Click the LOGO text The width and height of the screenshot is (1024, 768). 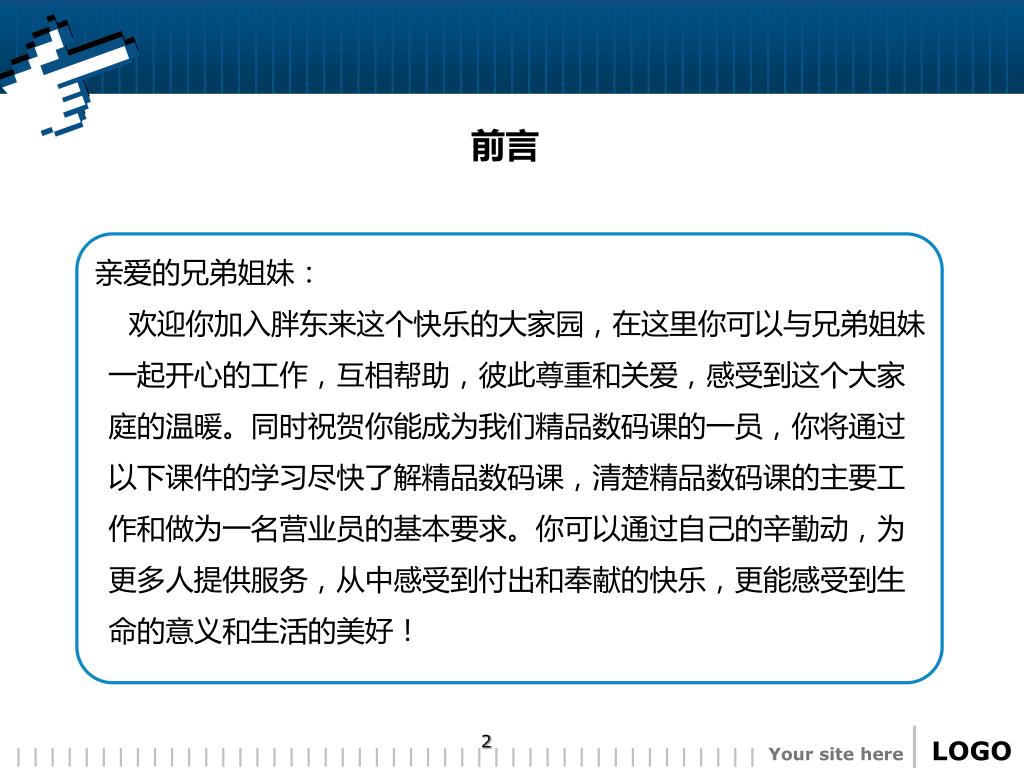[x=971, y=751]
